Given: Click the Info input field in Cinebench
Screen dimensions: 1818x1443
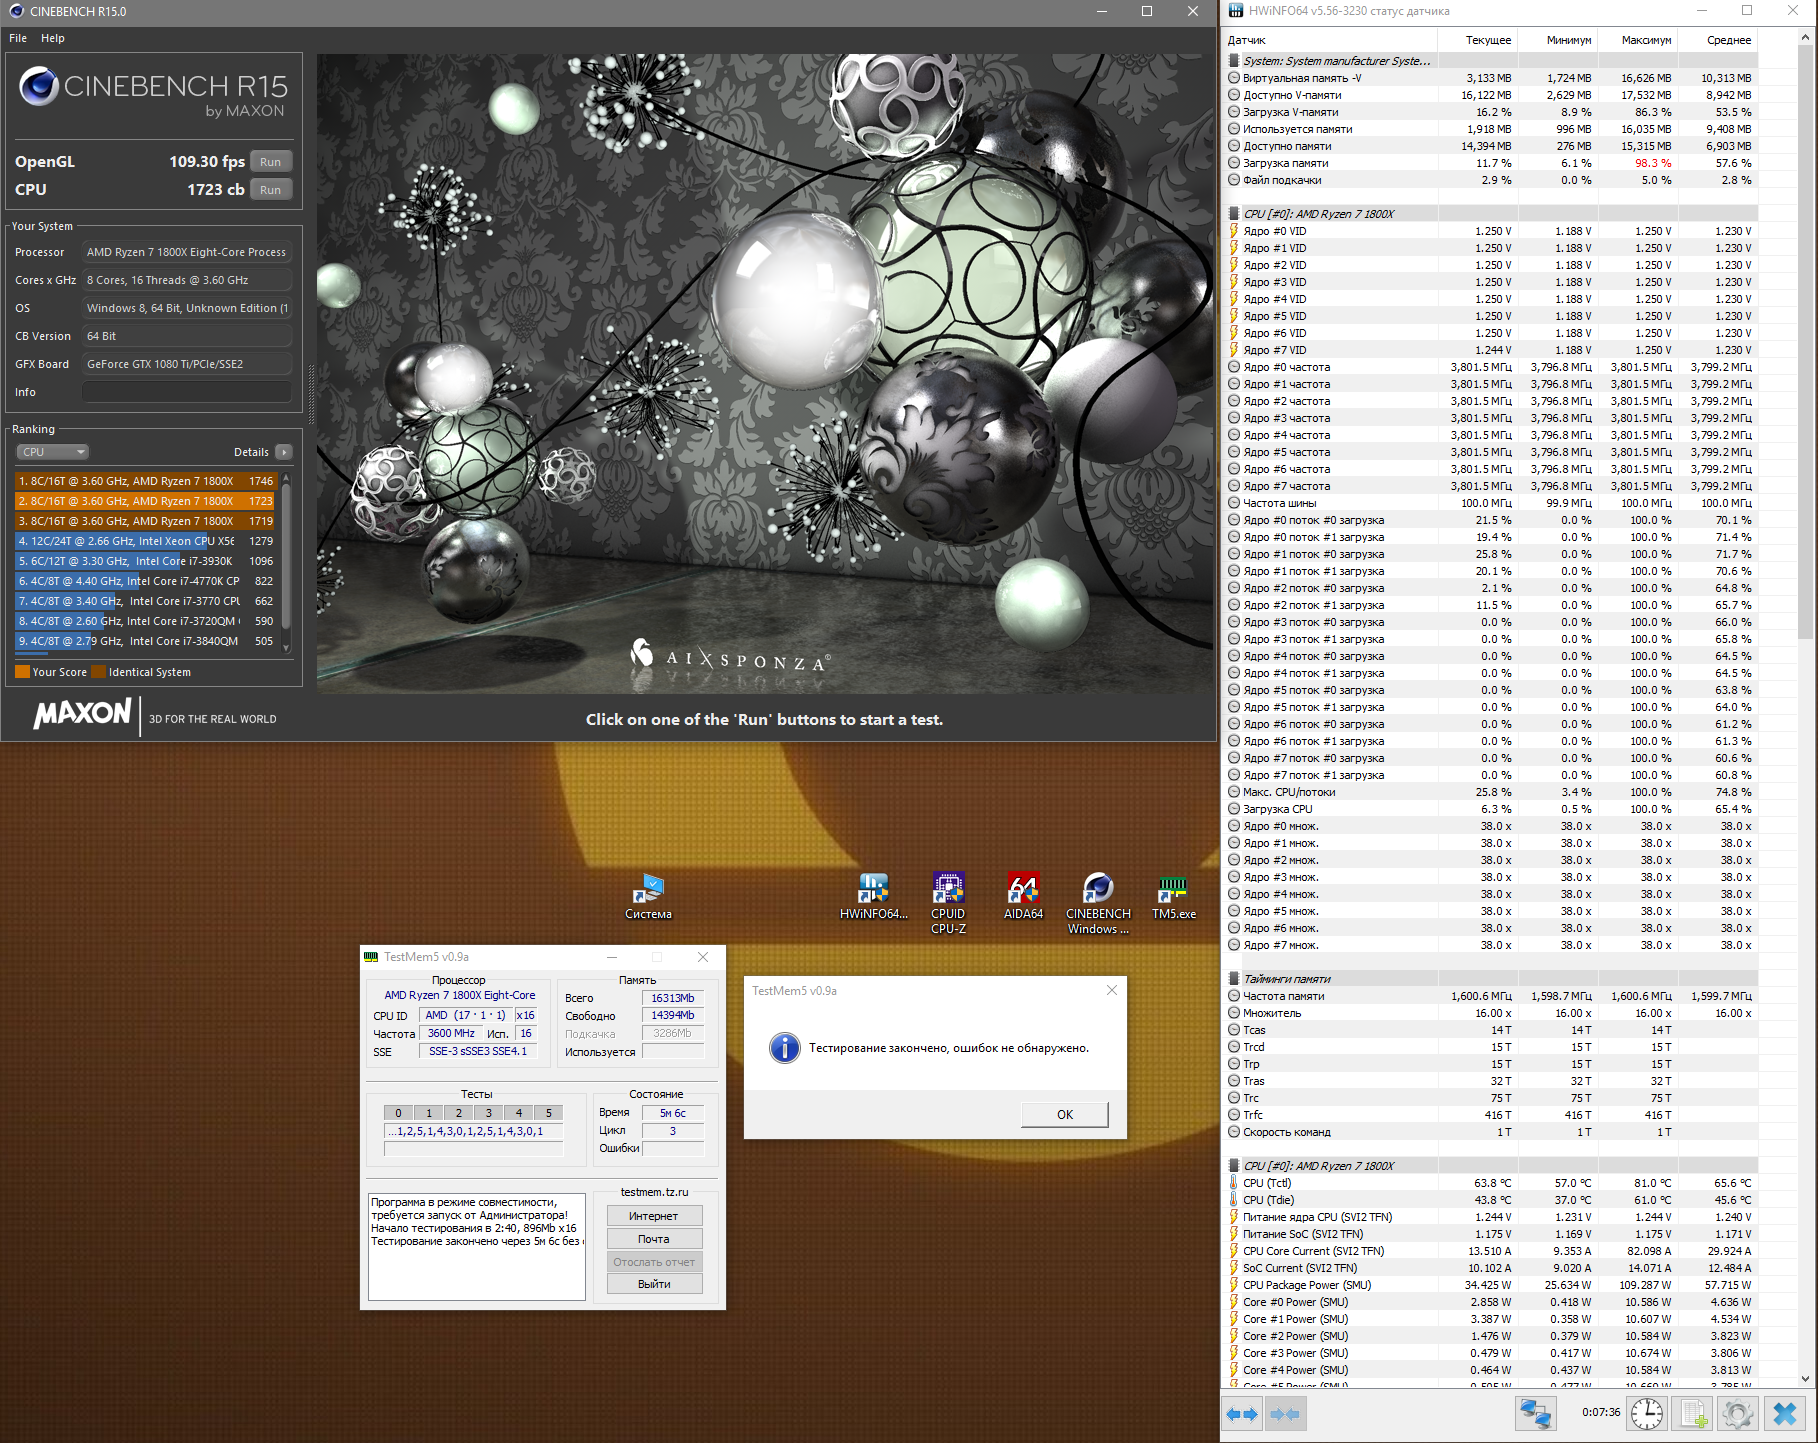Looking at the screenshot, I should (x=187, y=392).
